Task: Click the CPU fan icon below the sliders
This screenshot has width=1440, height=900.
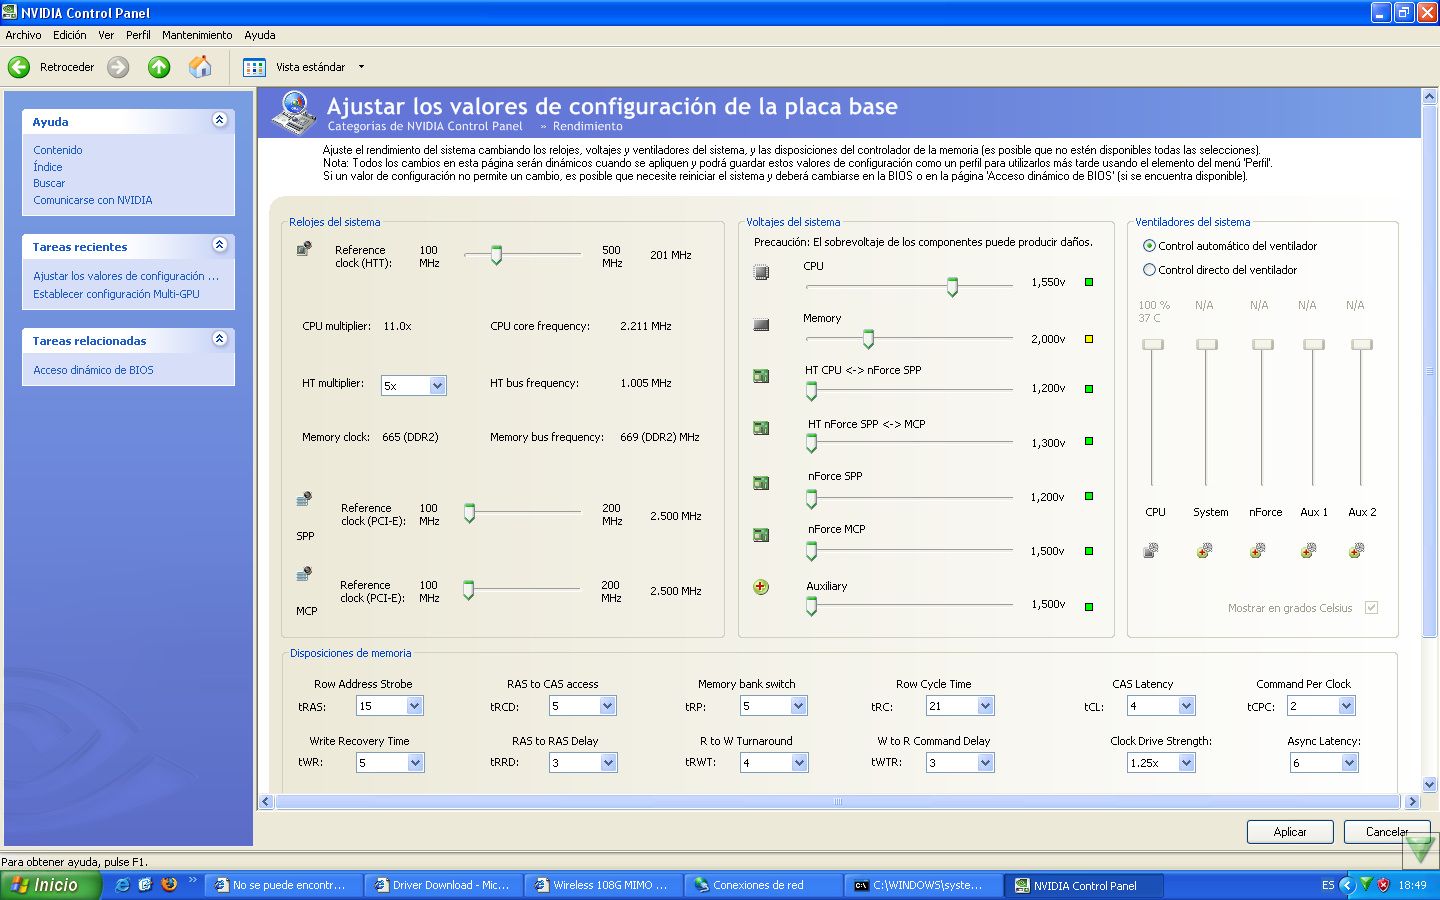Action: pyautogui.click(x=1152, y=550)
